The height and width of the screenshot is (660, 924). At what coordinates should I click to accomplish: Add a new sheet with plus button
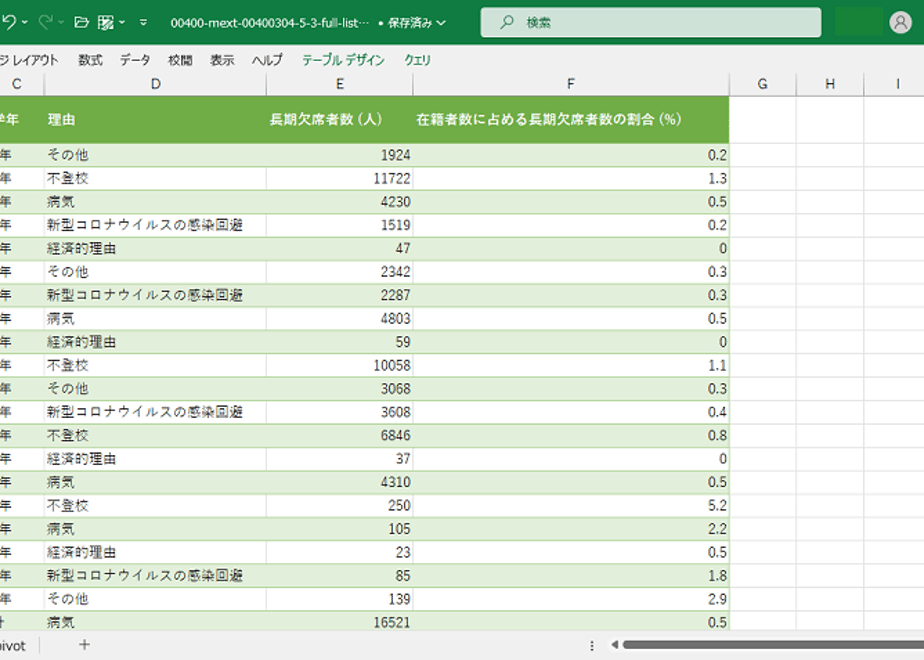point(84,645)
